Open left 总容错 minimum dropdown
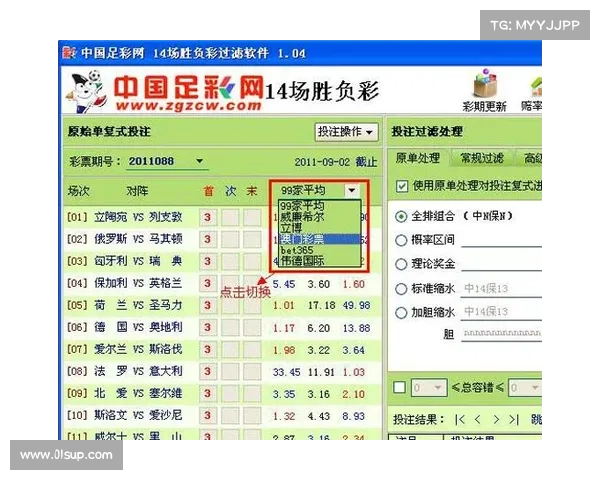 click(x=429, y=388)
